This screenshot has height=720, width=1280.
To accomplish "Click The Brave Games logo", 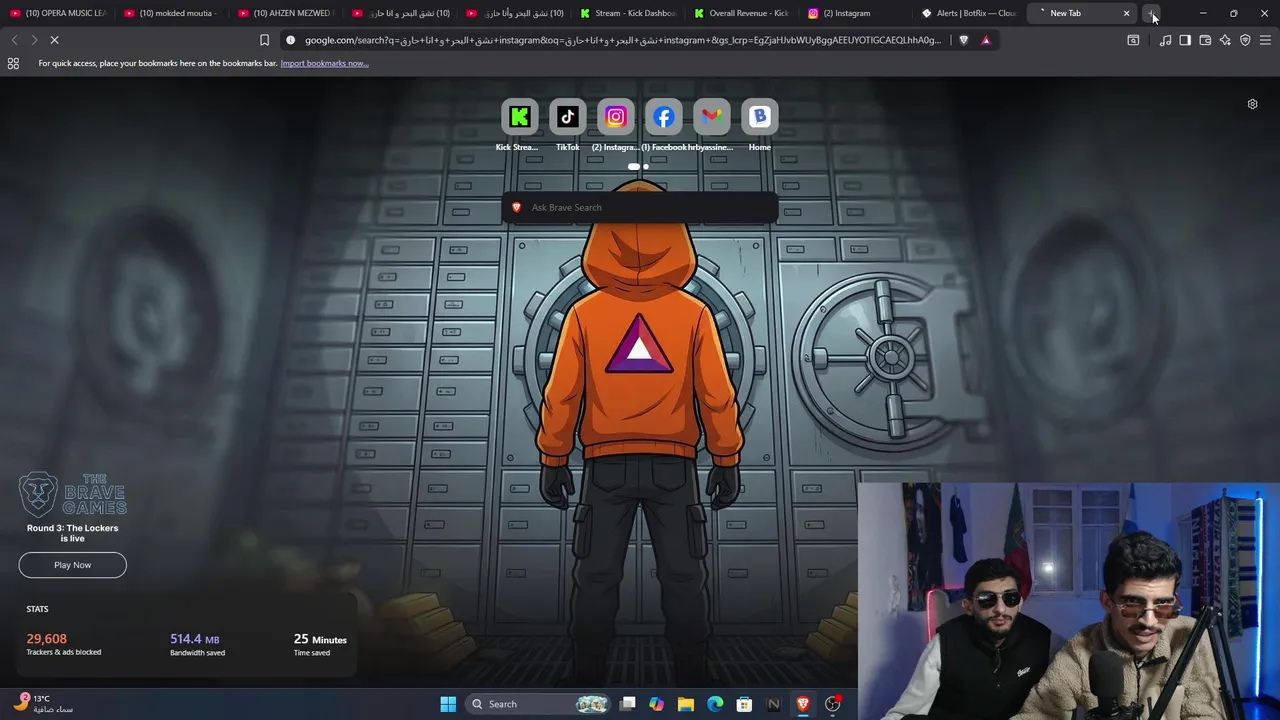I will point(72,494).
